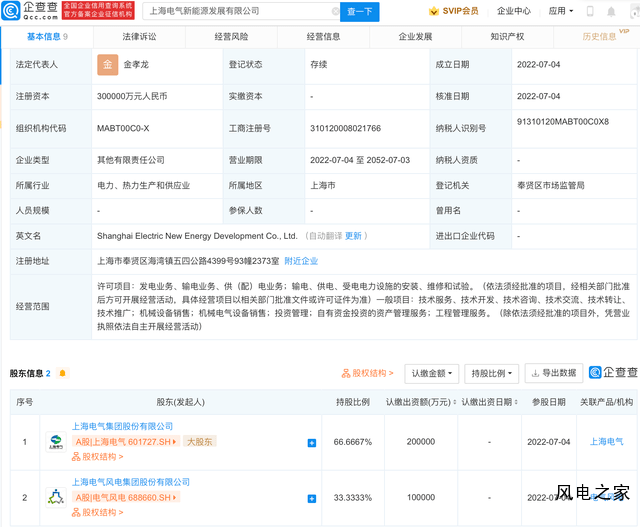Click the Qcc.com logo icon
Image resolution: width=640 pixels, height=527 pixels.
[11, 11]
